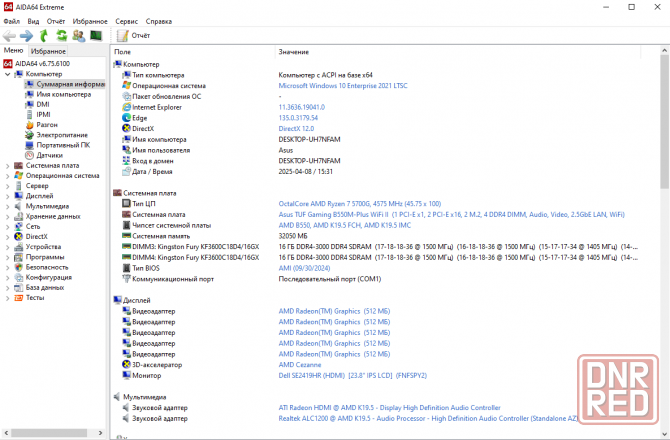Expand the Системная плата tree node
This screenshot has width=670, height=440.
[7, 166]
